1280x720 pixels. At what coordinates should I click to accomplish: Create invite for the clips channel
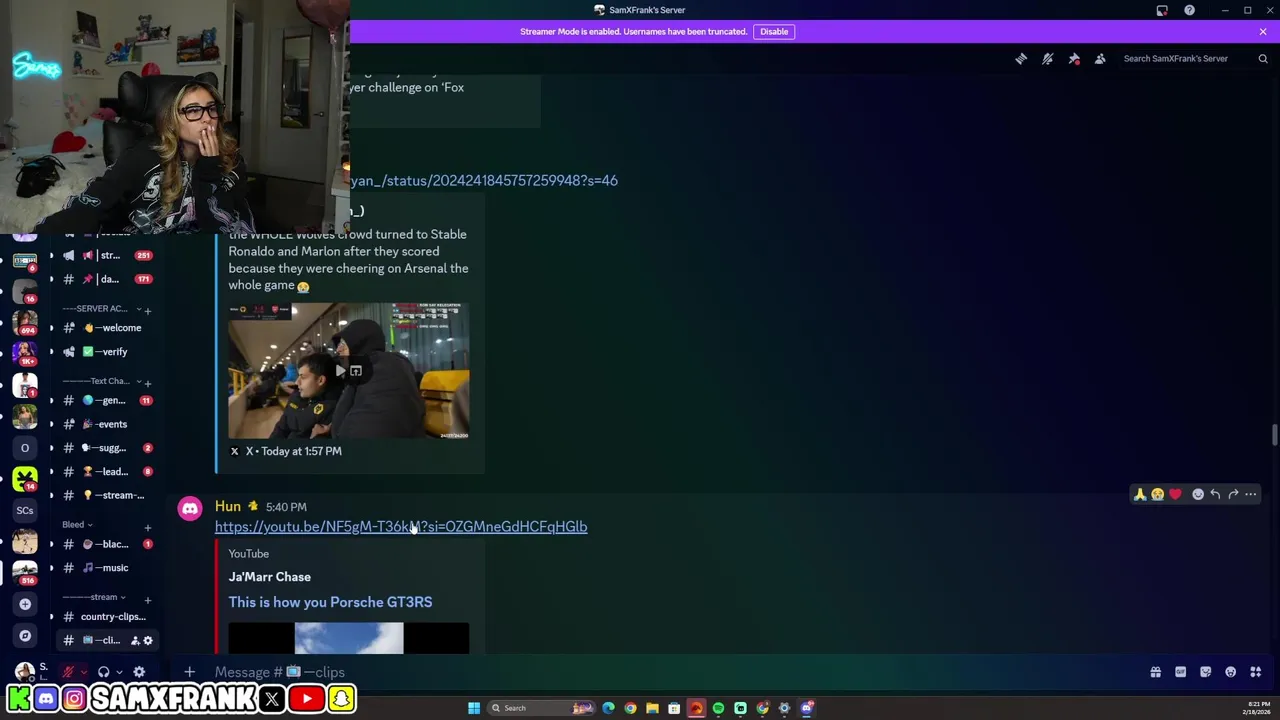(135, 641)
